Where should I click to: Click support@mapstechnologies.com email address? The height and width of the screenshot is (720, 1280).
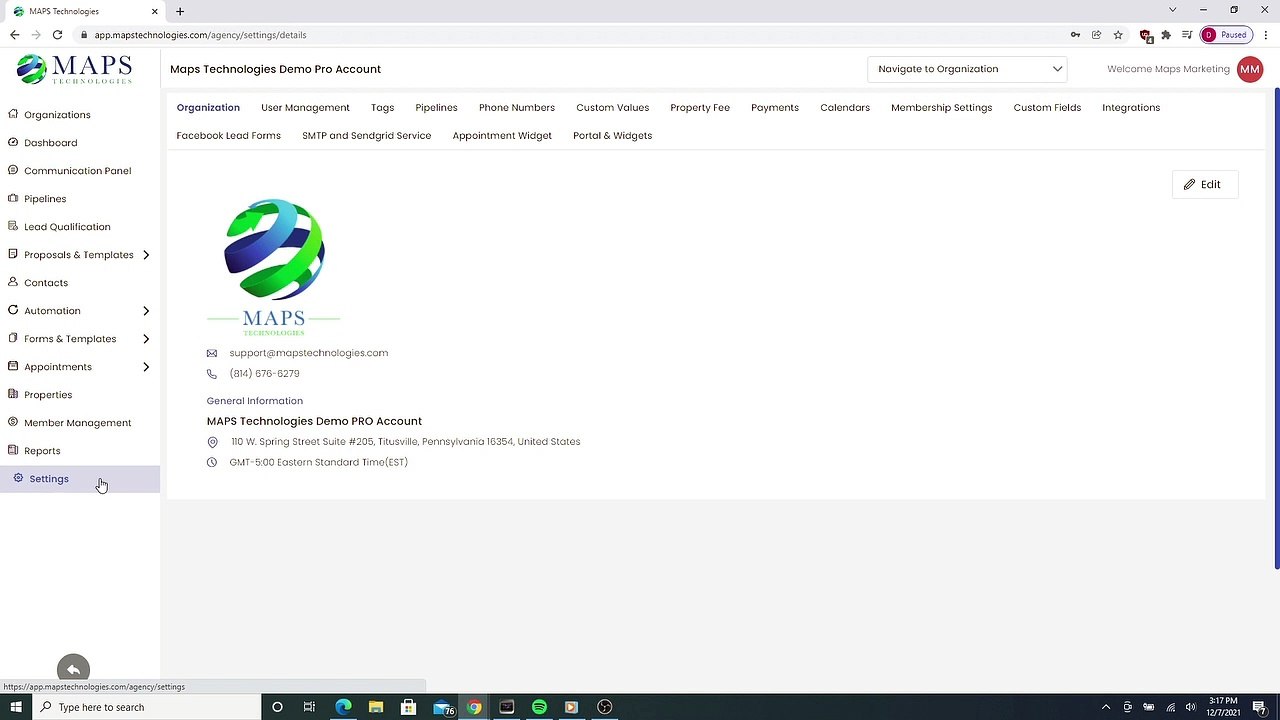[308, 353]
